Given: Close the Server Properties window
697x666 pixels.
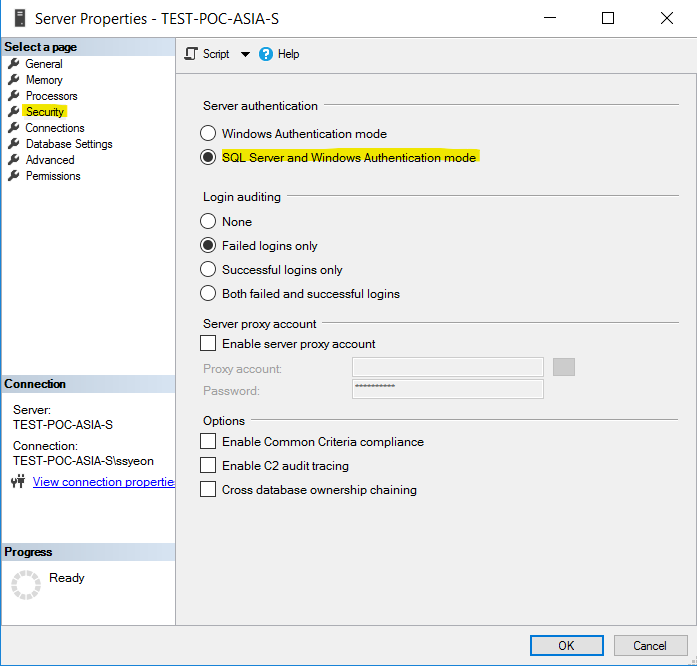Looking at the screenshot, I should [x=667, y=18].
